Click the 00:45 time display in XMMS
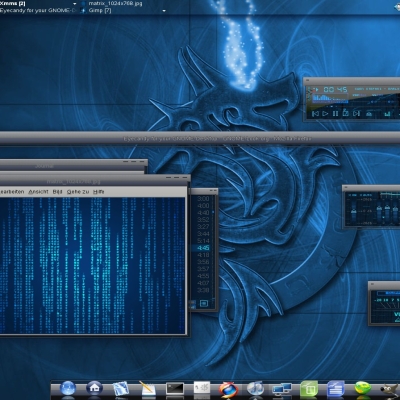The image size is (400, 400). (335, 90)
